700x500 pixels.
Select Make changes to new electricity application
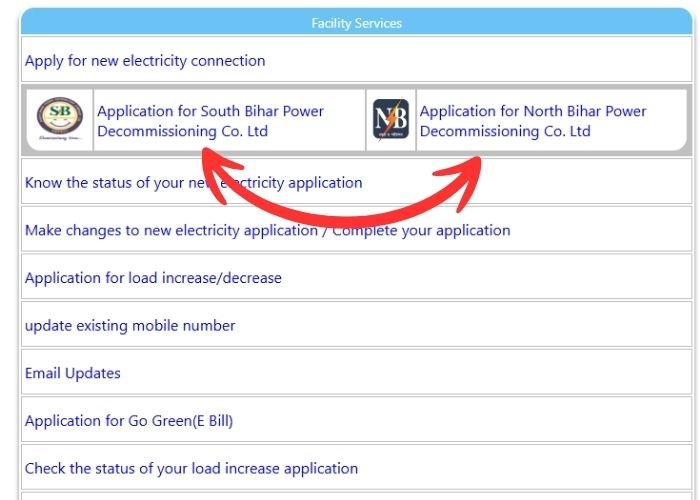click(x=171, y=230)
